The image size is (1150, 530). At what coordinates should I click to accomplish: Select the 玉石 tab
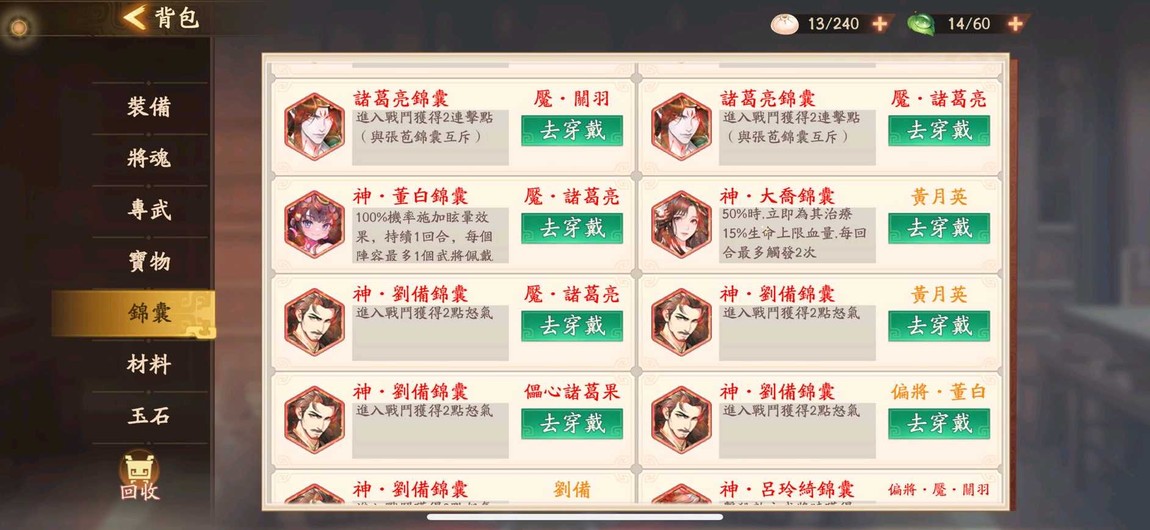pyautogui.click(x=149, y=416)
